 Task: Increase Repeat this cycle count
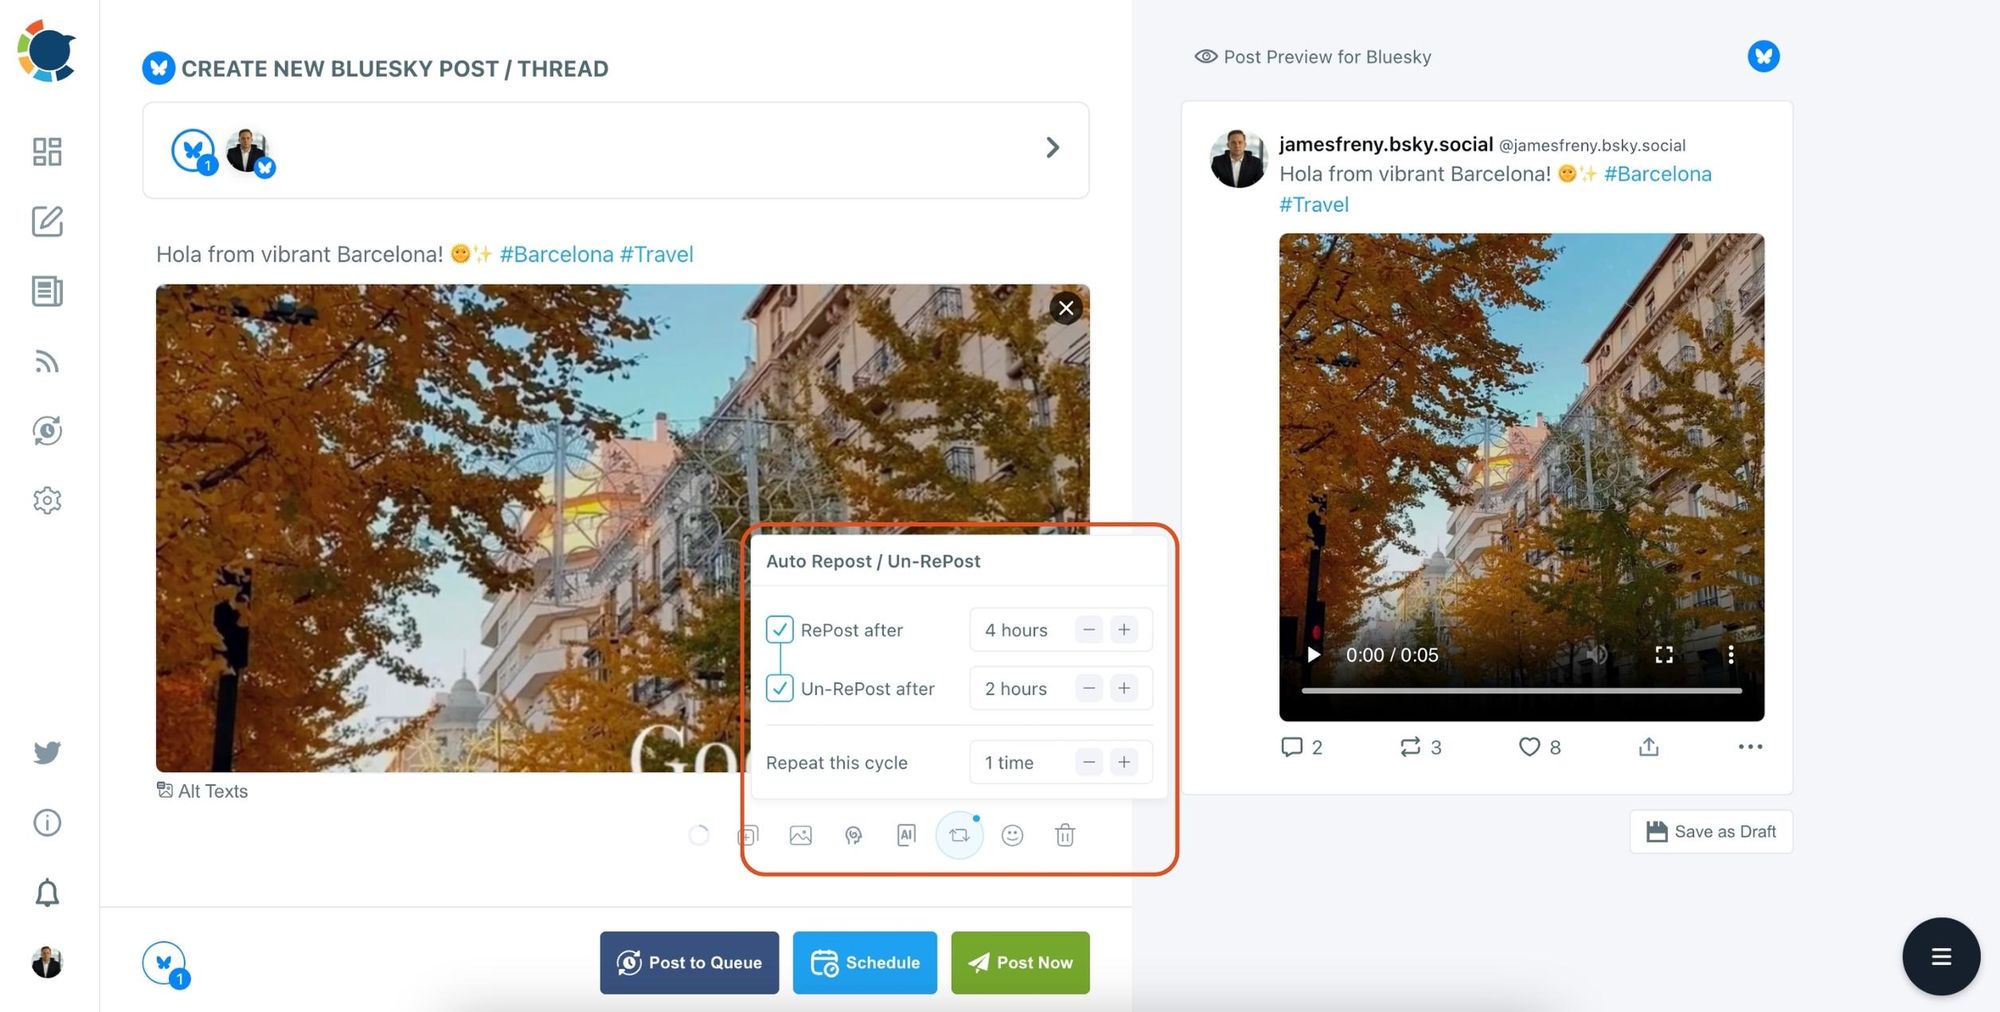(1124, 762)
